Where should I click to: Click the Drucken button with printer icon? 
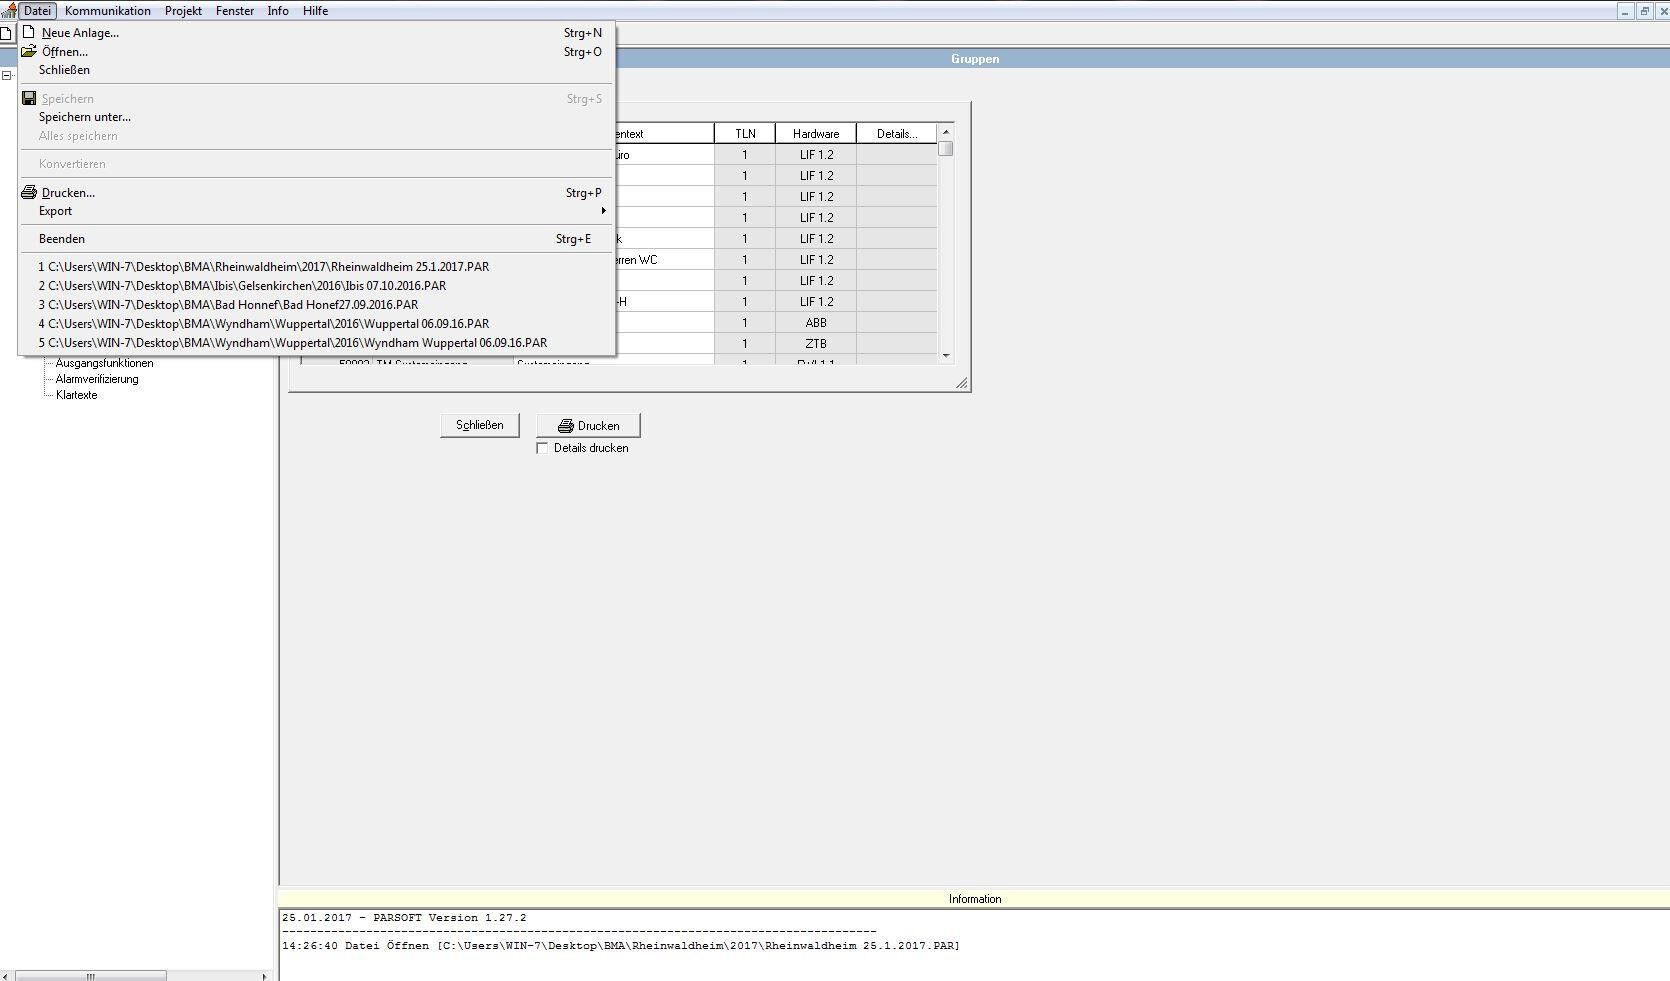(x=589, y=426)
